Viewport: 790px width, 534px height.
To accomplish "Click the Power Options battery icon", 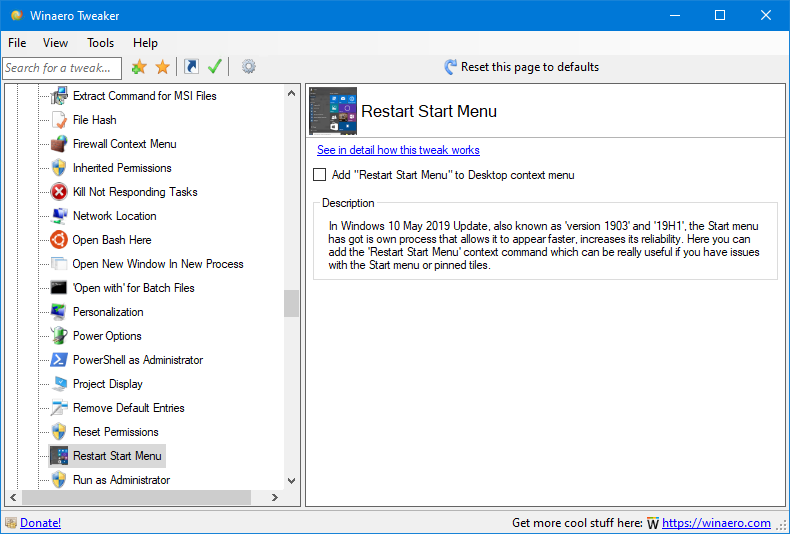I will 59,336.
